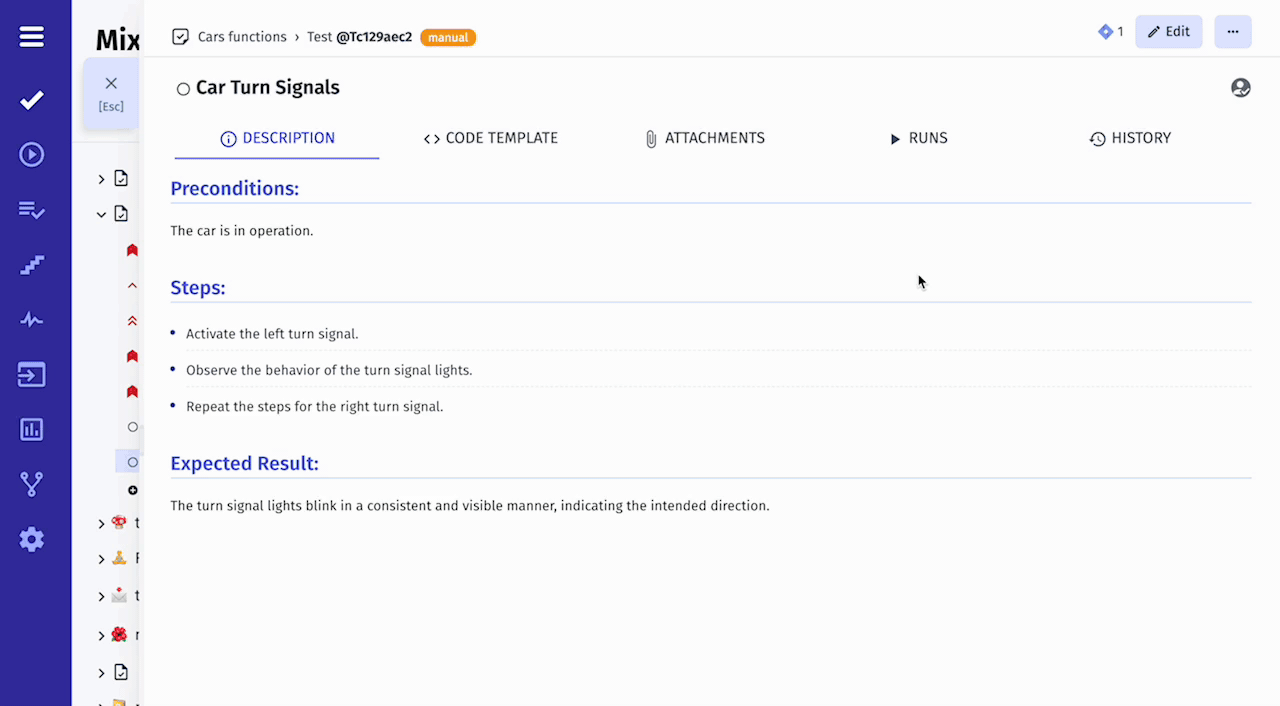
Task: Click the red flower emoji suite icon
Action: (x=119, y=635)
